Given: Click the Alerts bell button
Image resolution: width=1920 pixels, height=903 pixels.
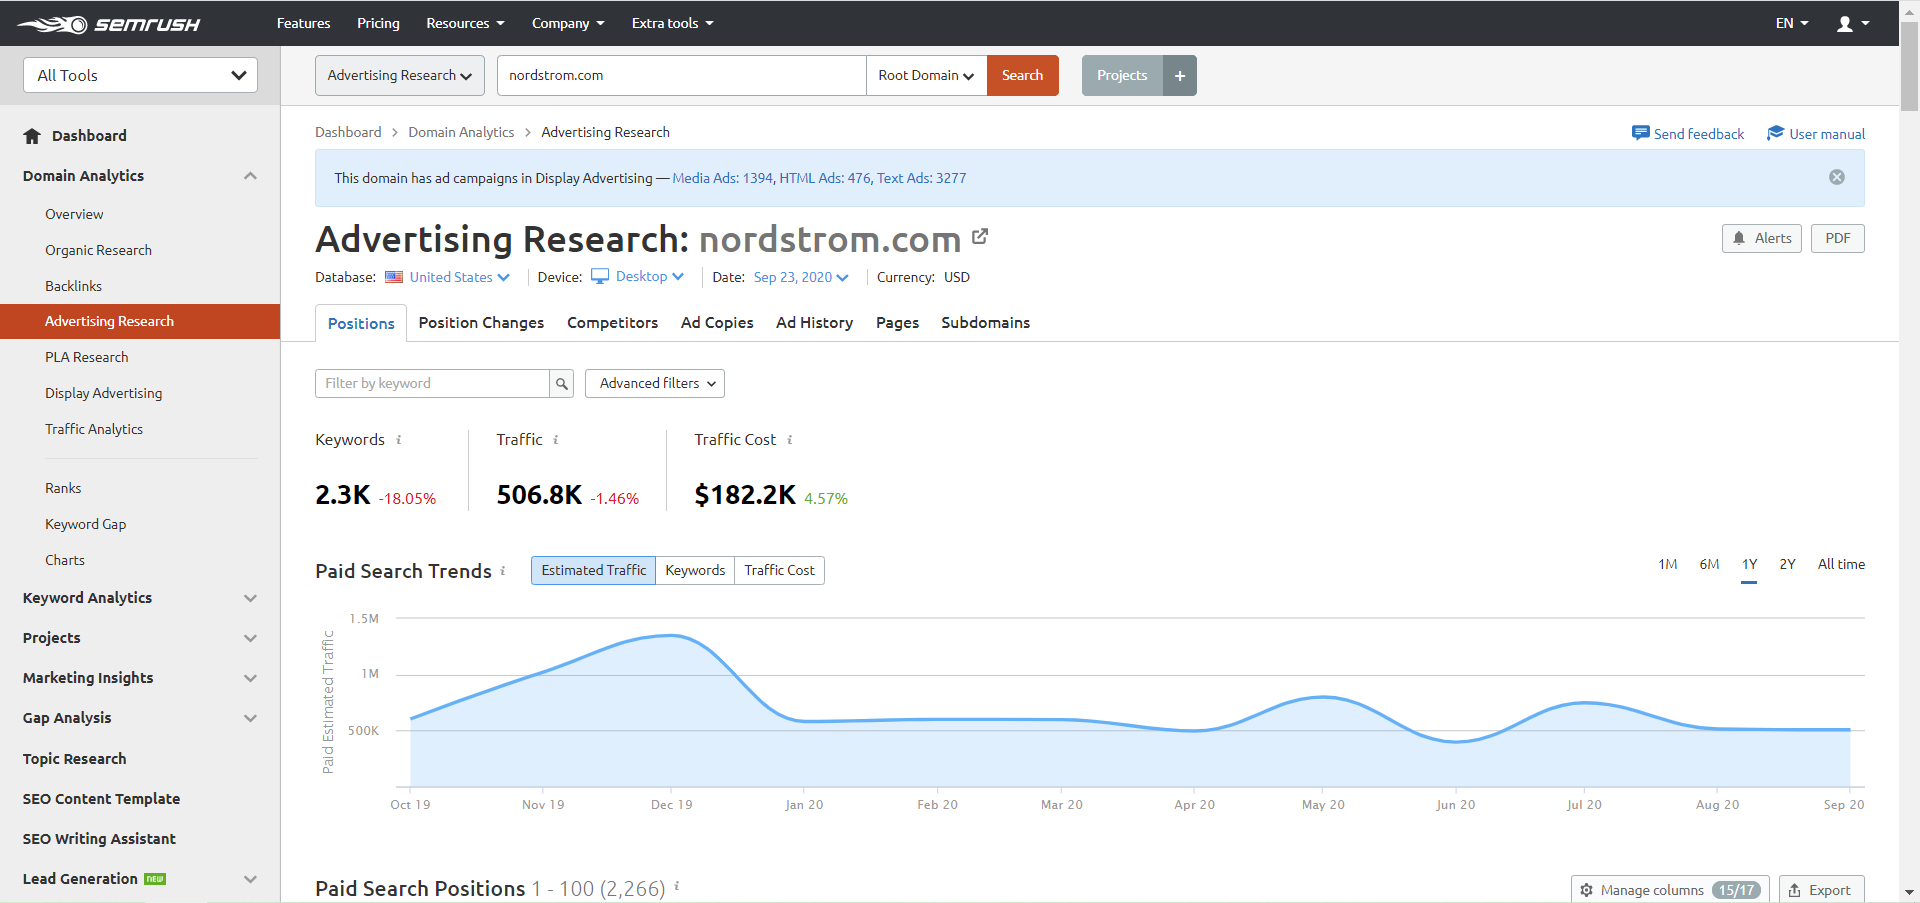Looking at the screenshot, I should 1761,239.
